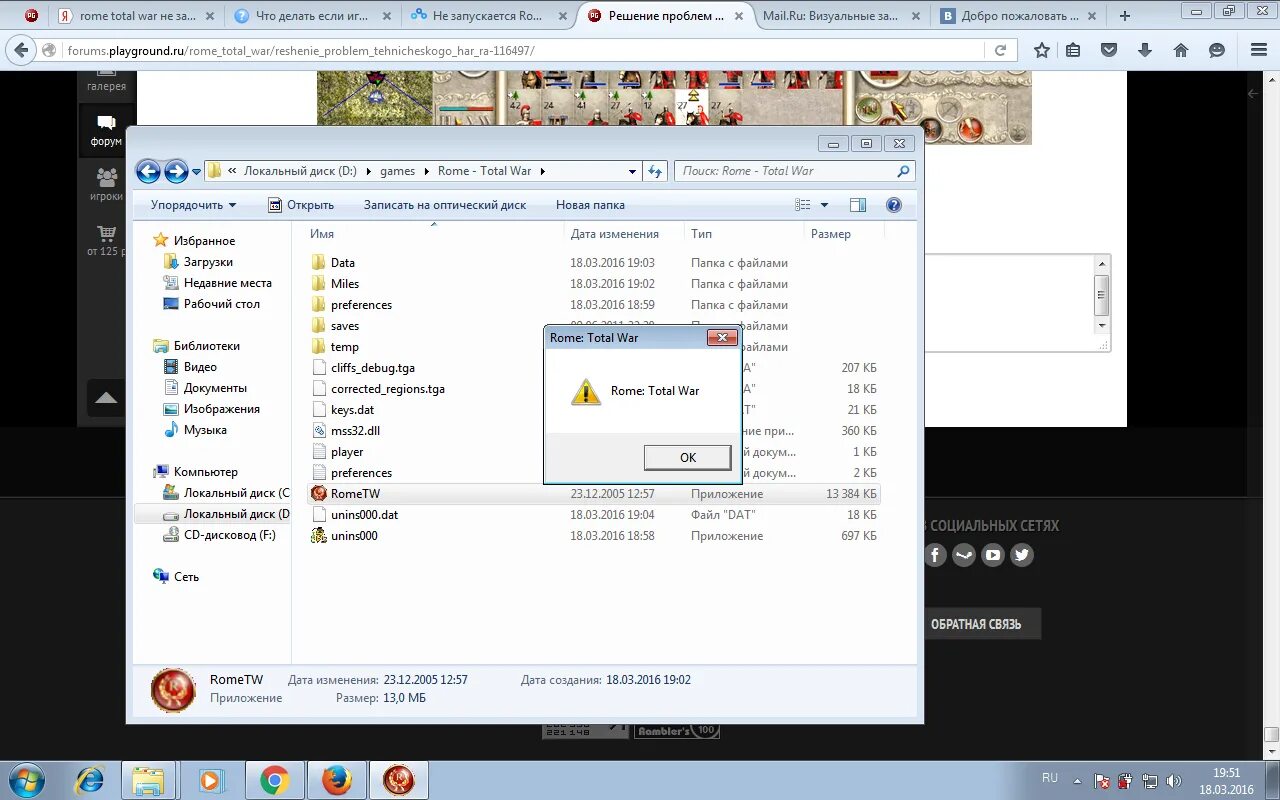Select the Miles folder
The image size is (1280, 800).
pos(345,284)
